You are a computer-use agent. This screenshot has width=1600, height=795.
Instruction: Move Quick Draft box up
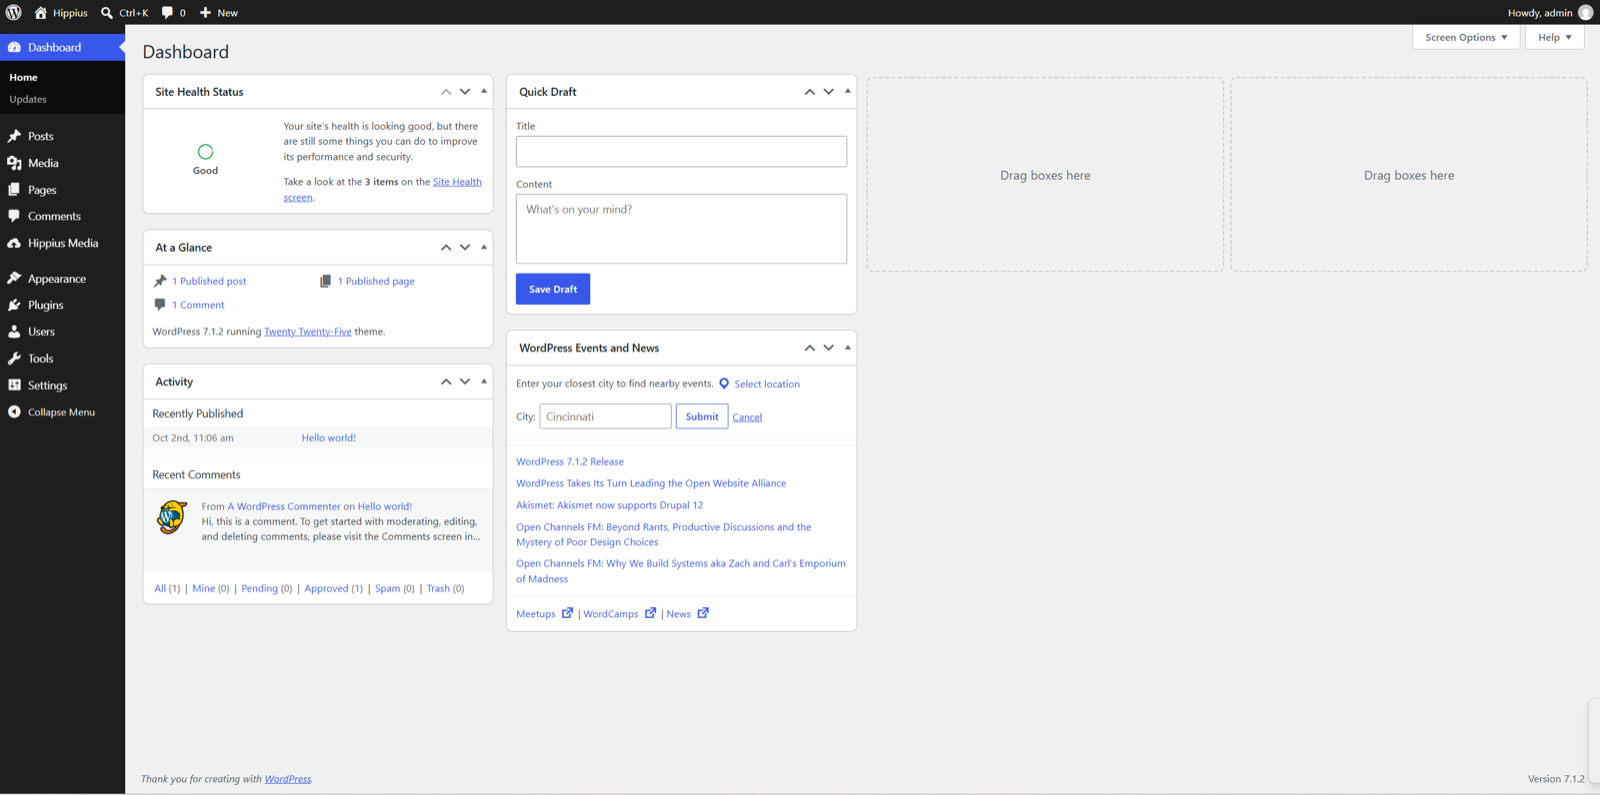point(810,92)
